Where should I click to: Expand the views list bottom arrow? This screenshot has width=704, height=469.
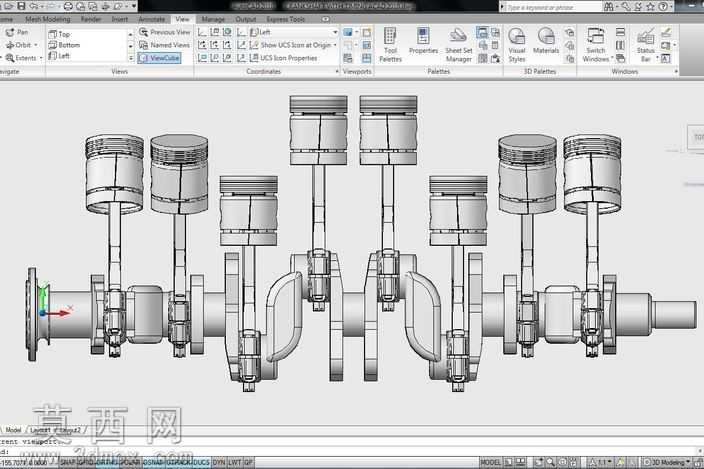coord(131,58)
